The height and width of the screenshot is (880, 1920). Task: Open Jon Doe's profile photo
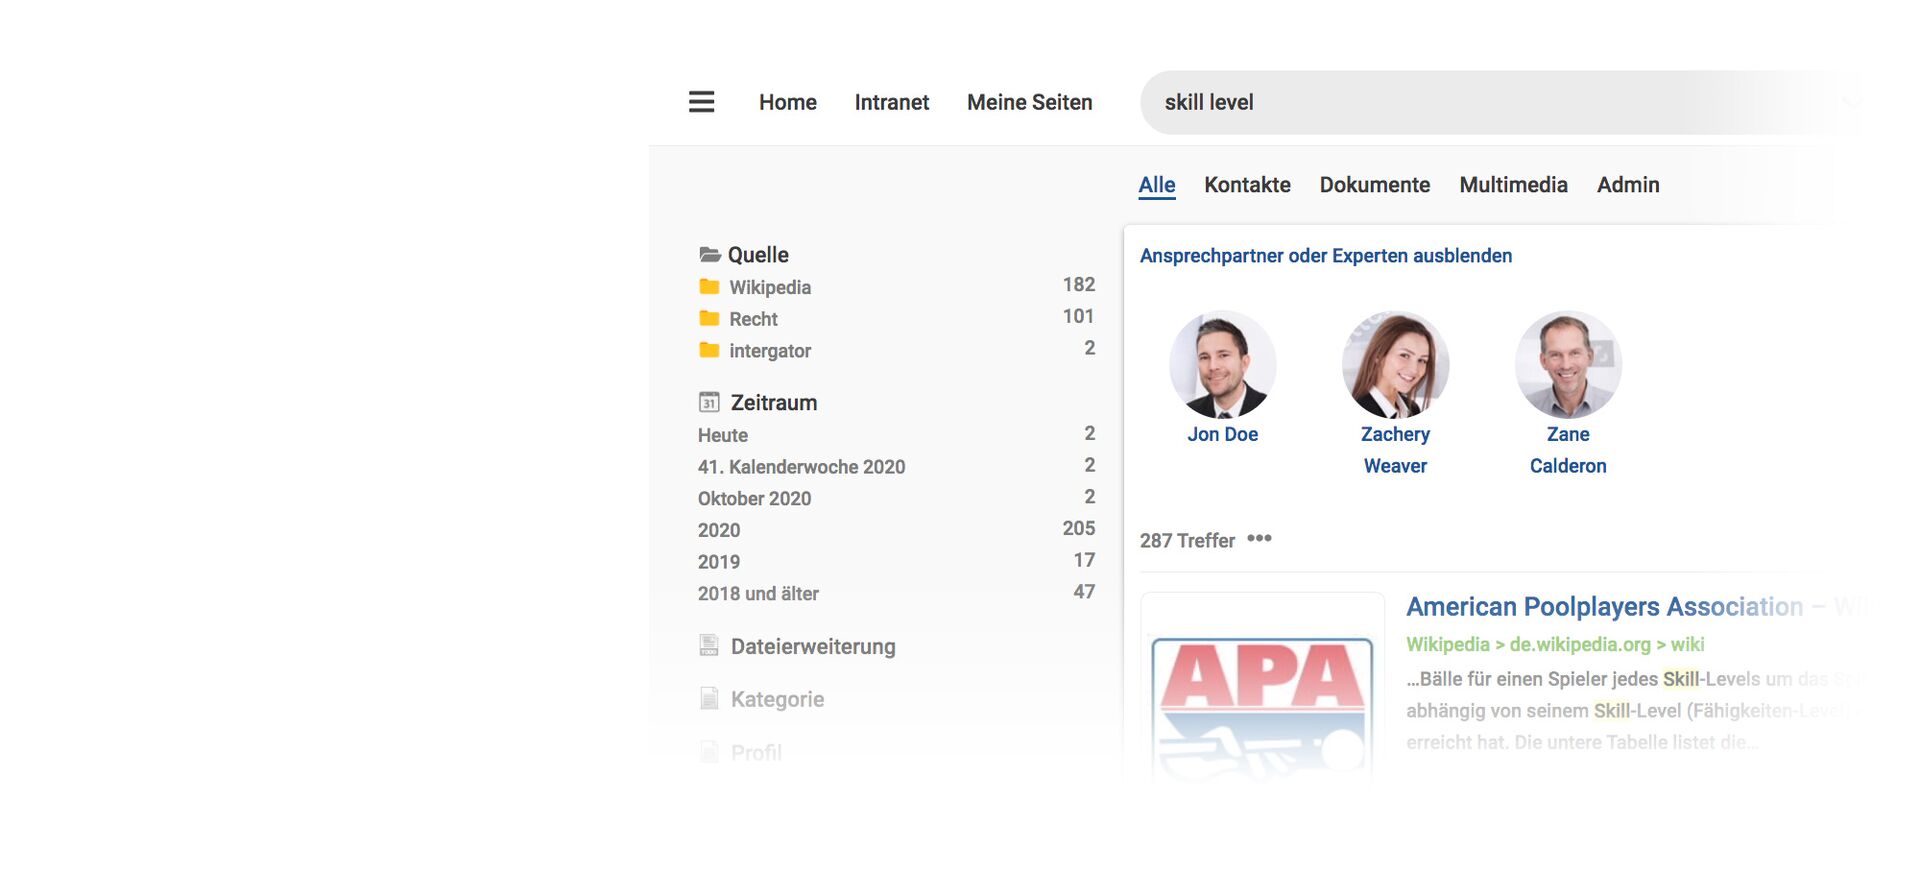tap(1222, 364)
